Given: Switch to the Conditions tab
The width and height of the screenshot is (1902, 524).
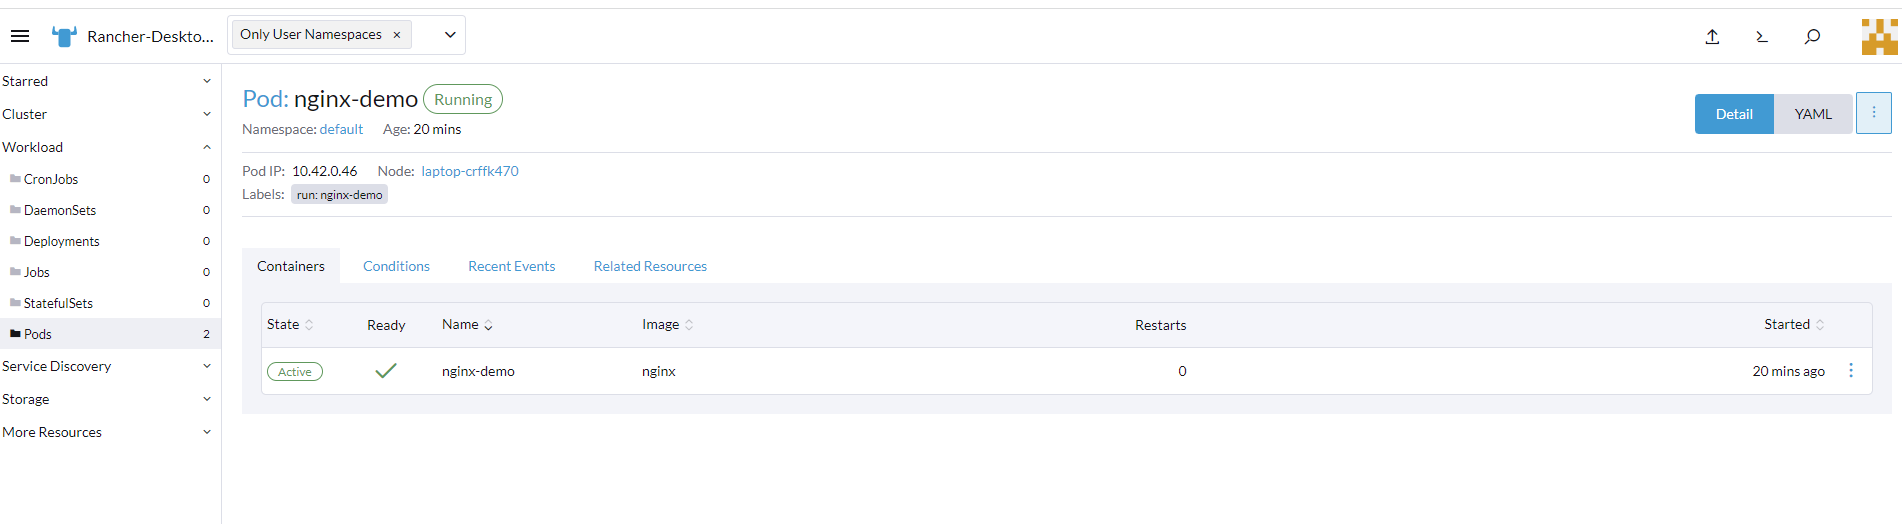Looking at the screenshot, I should pos(396,266).
